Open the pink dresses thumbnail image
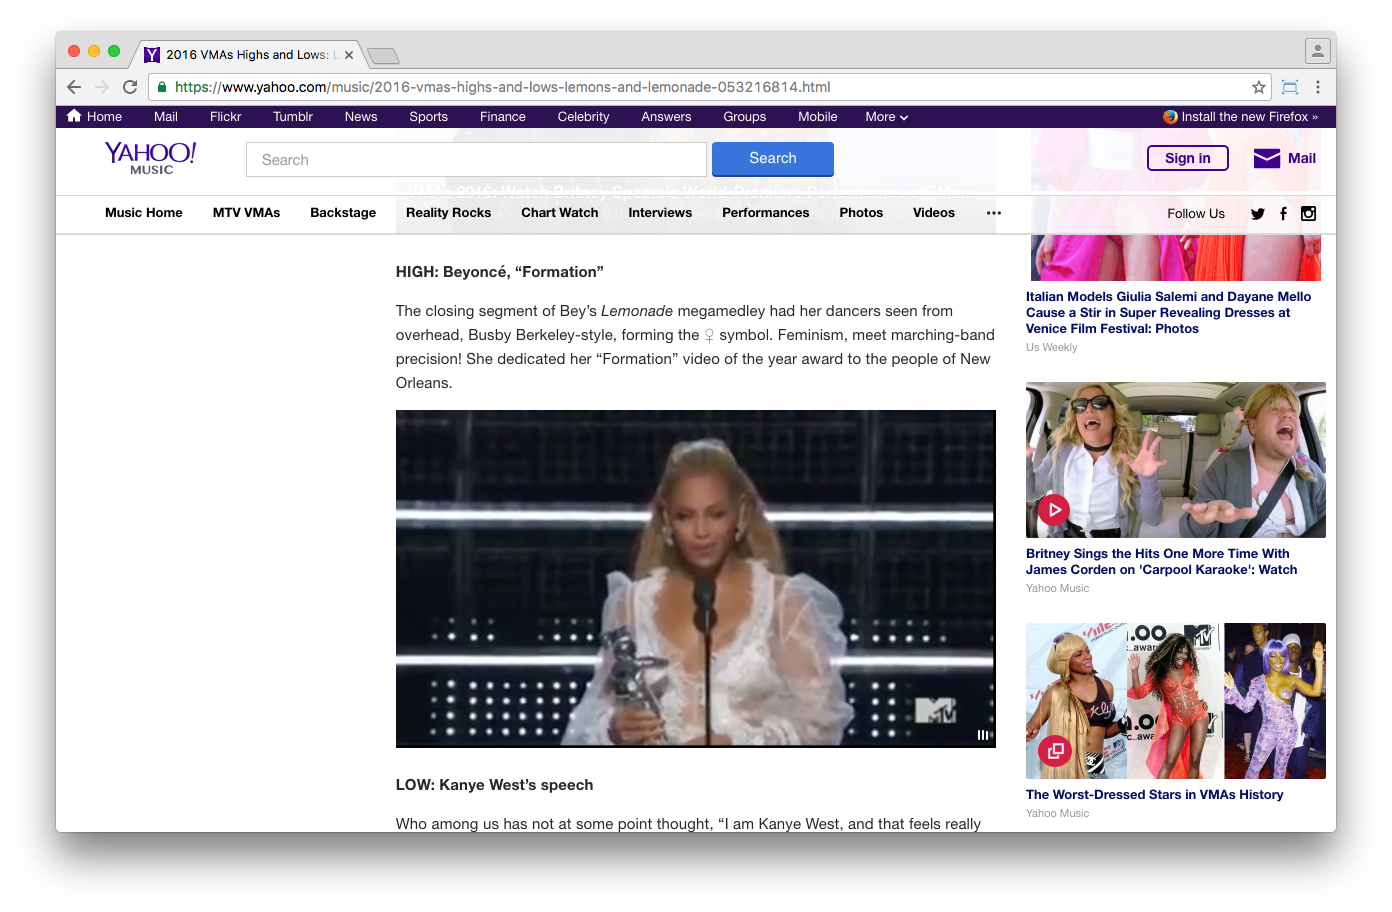The height and width of the screenshot is (912, 1392). (x=1176, y=257)
